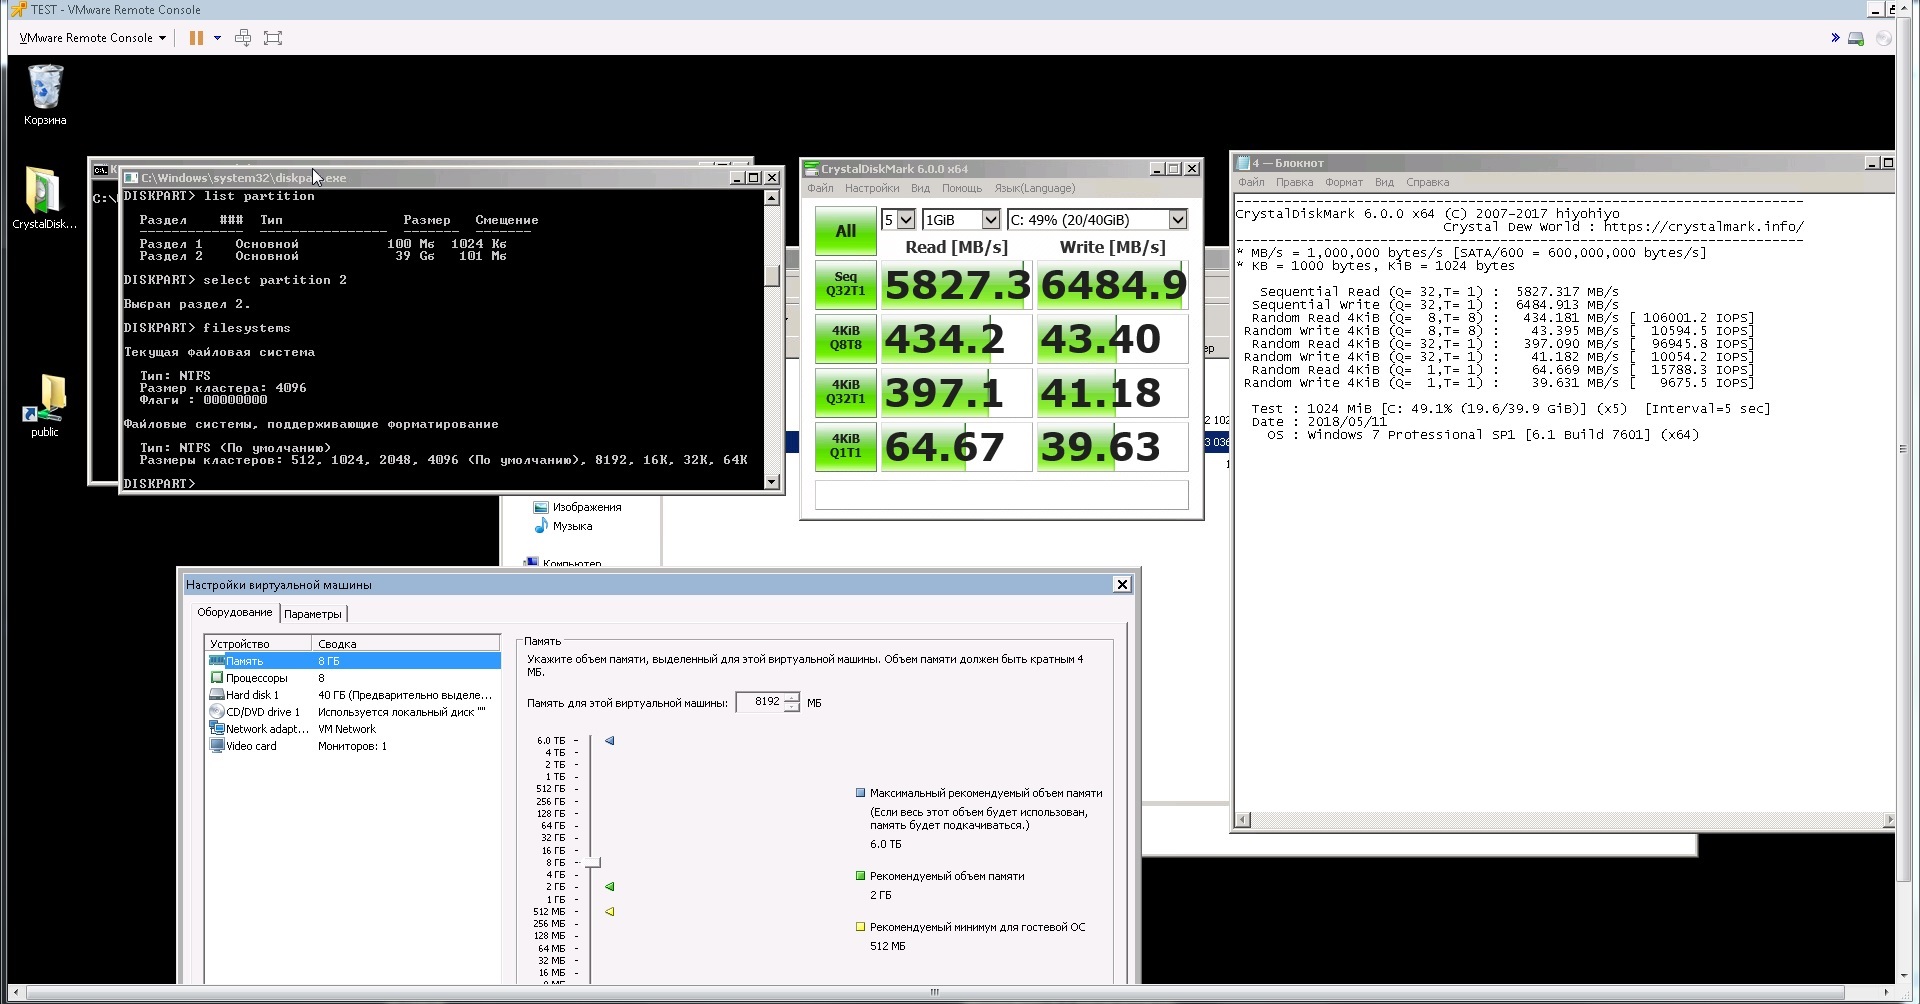Open Изображения library in Explorer
Viewport: 1920px width, 1004px height.
click(578, 507)
